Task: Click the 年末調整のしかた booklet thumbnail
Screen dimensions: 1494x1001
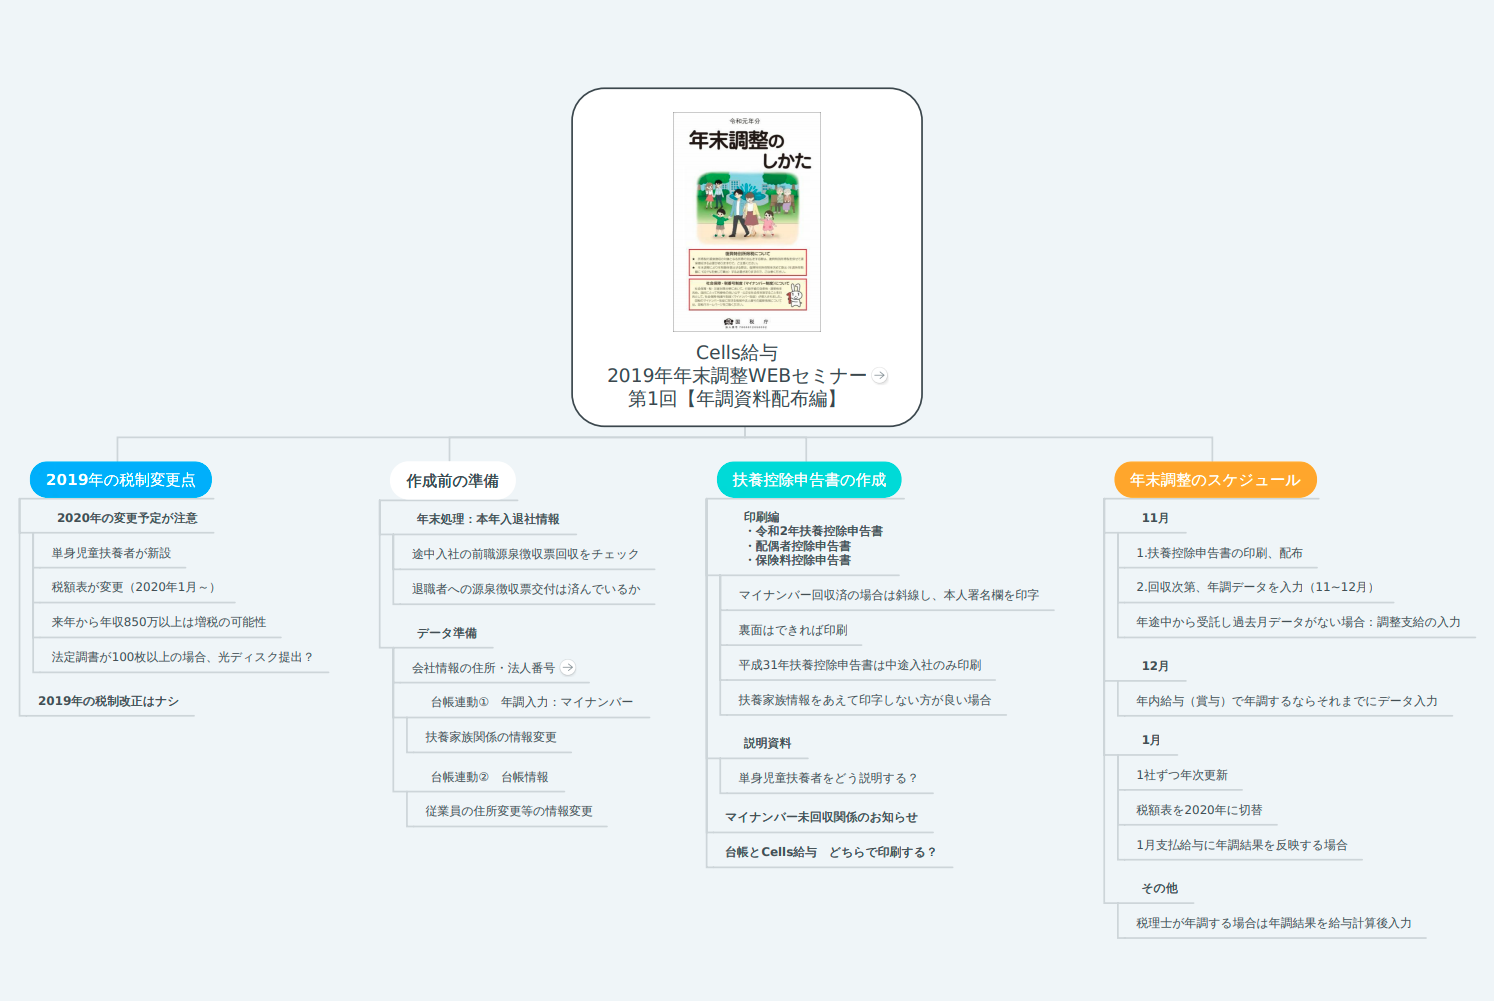Action: [x=747, y=222]
